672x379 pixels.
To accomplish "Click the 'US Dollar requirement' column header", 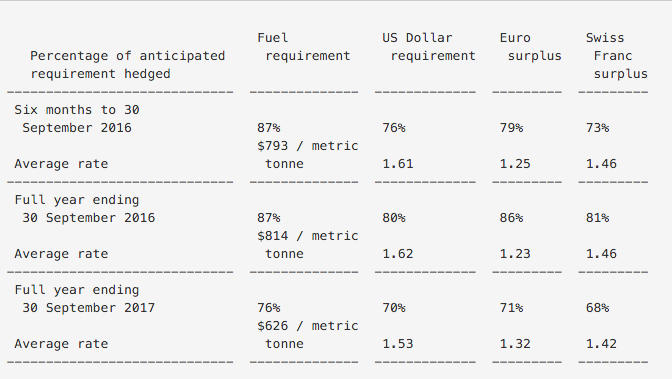I will 429,47.
